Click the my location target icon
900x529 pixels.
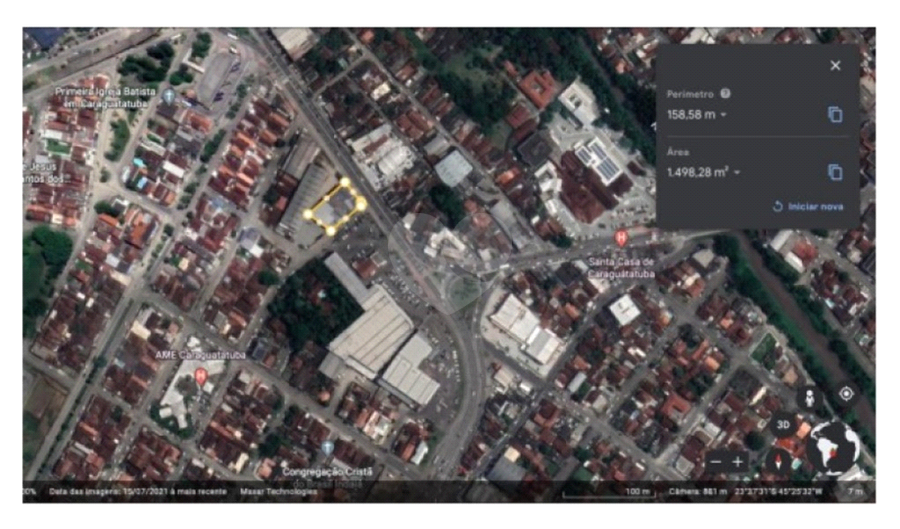pos(846,393)
